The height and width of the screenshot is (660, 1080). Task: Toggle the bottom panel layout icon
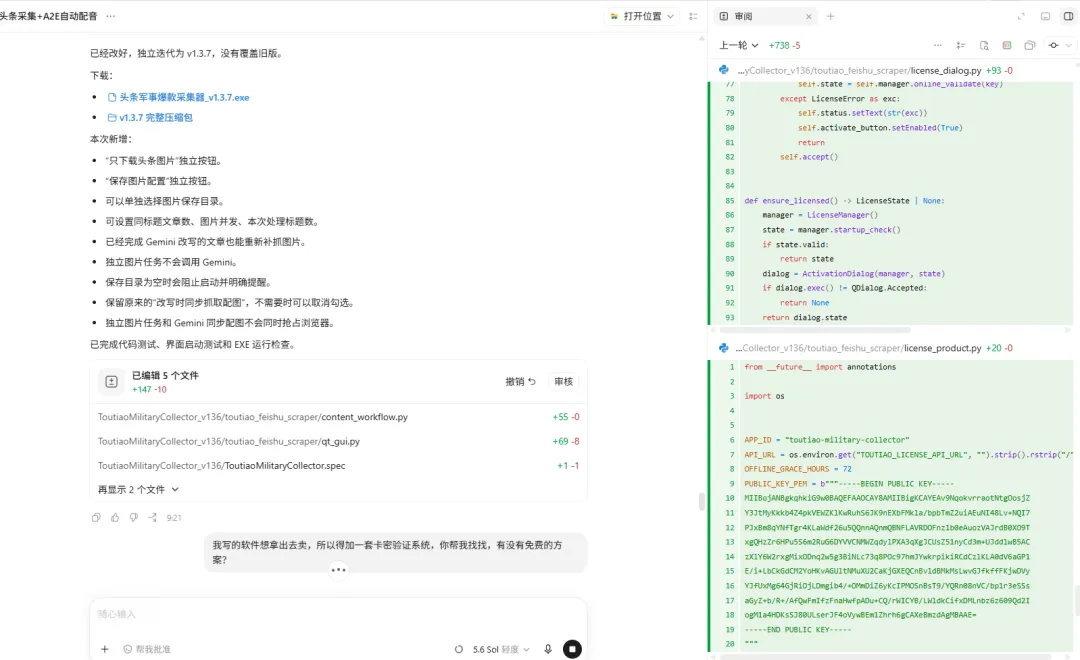coord(1045,16)
